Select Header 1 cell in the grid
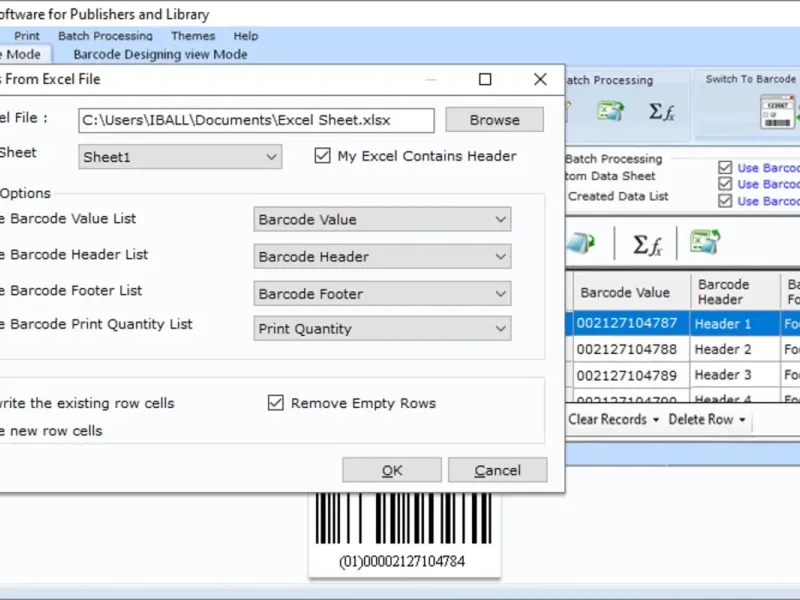The height and width of the screenshot is (600, 800). click(x=735, y=323)
